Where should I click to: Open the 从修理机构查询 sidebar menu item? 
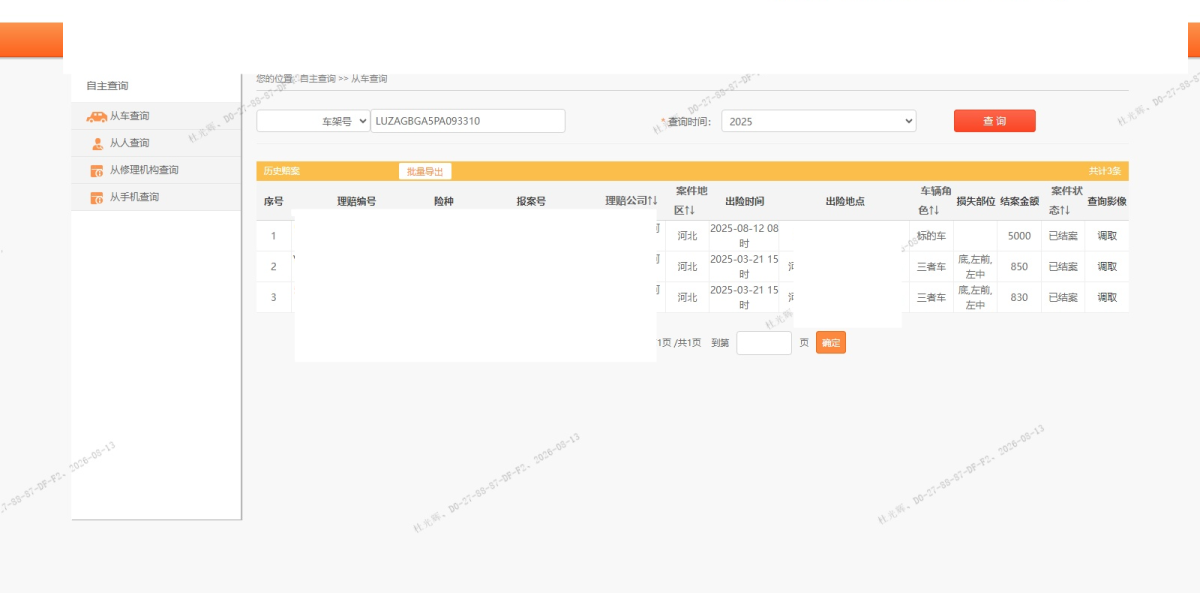pos(156,170)
